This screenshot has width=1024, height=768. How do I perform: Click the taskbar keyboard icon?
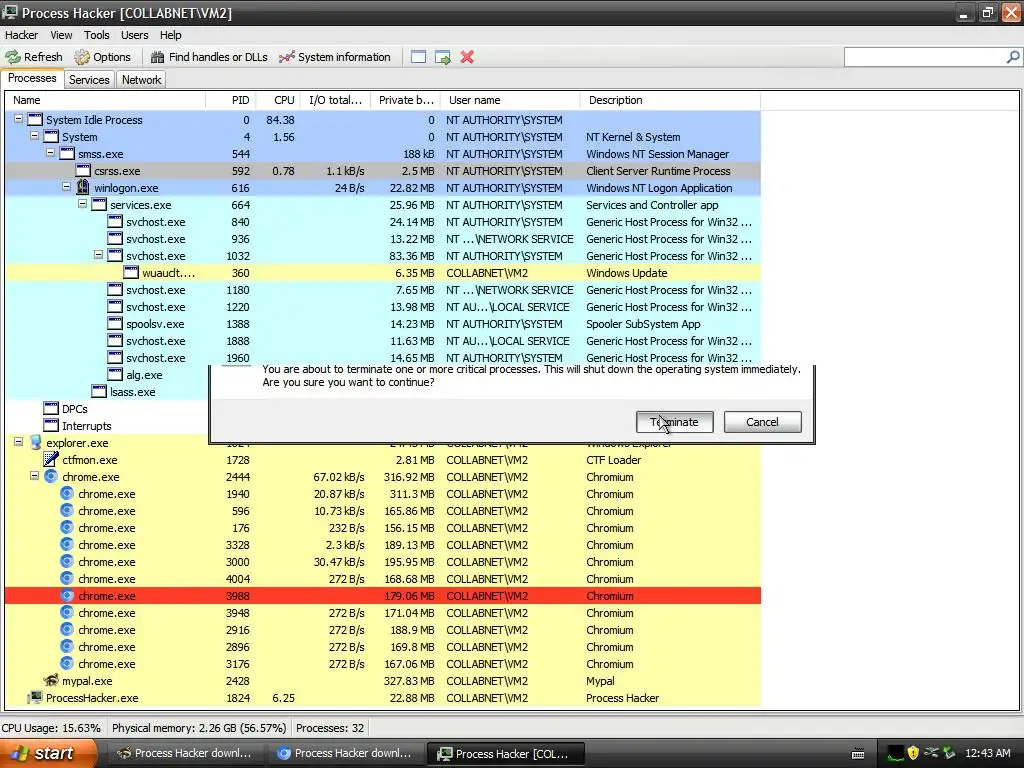pyautogui.click(x=858, y=754)
